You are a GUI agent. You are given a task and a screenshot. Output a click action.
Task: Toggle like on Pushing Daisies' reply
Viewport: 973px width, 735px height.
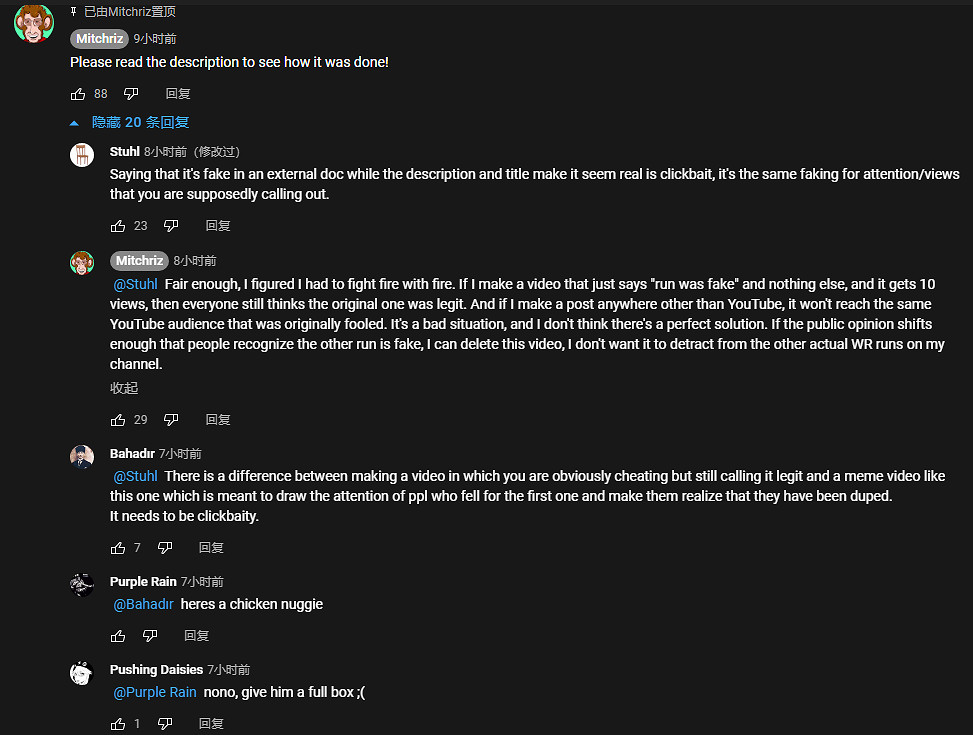(x=118, y=724)
